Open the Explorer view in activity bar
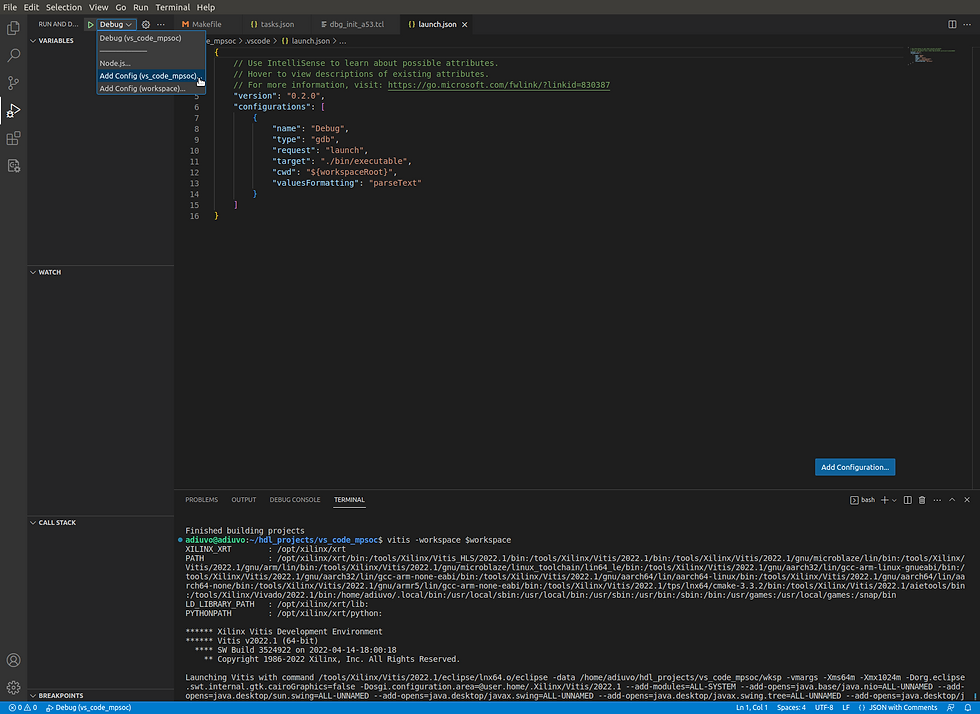 [x=13, y=28]
